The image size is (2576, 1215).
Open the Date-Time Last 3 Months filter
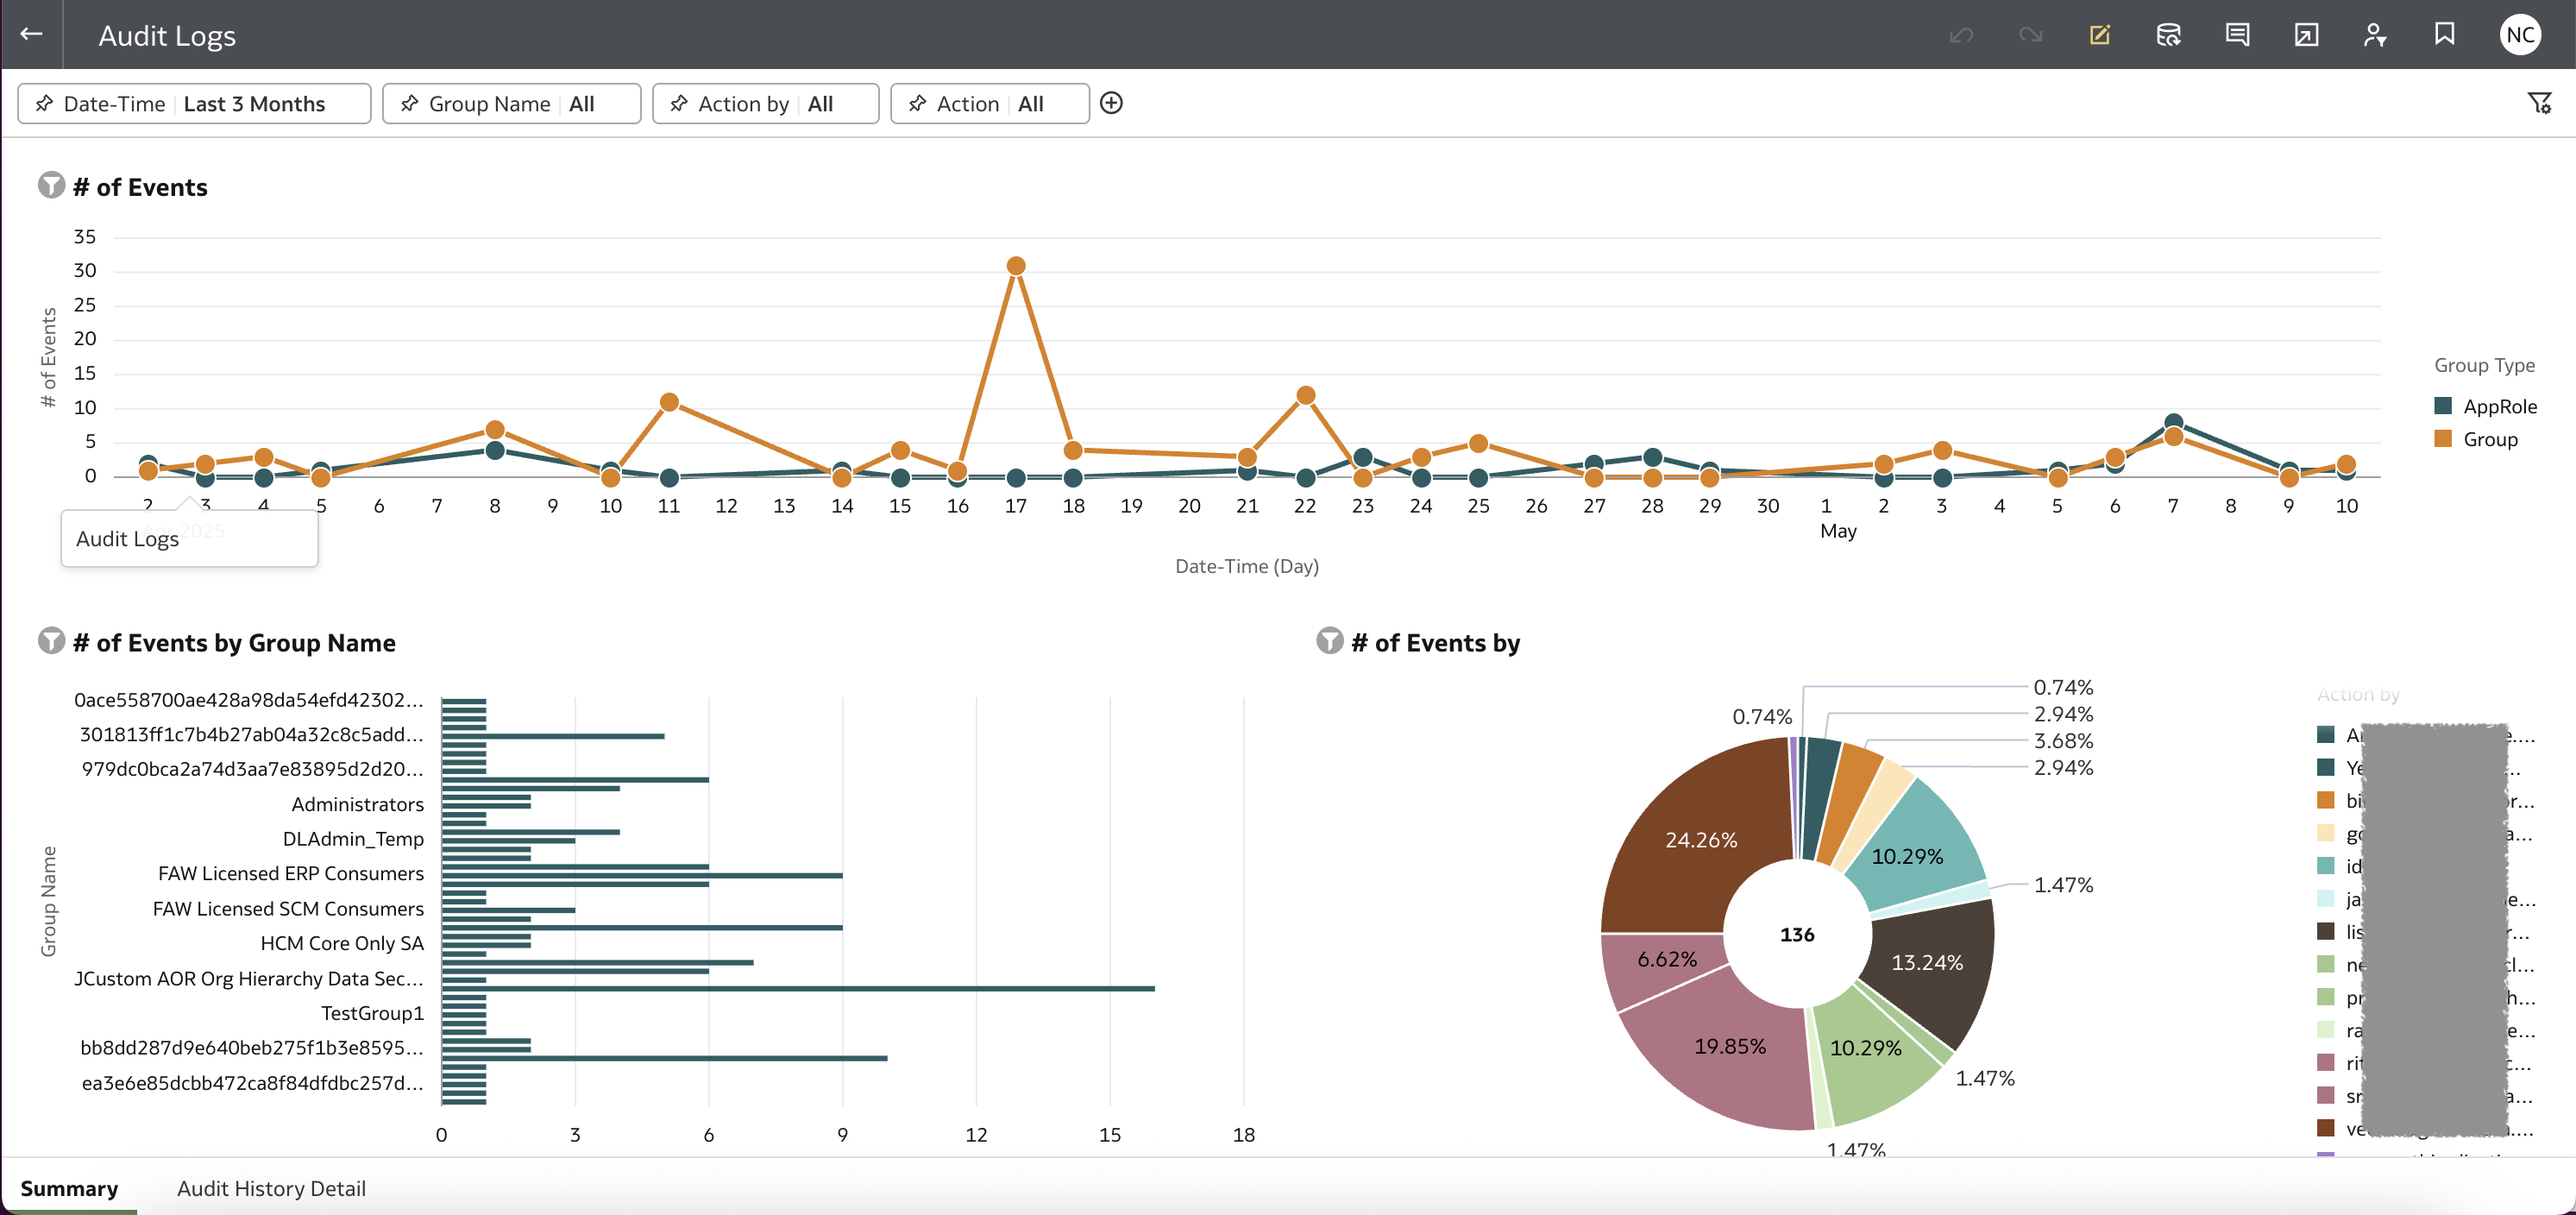194,103
